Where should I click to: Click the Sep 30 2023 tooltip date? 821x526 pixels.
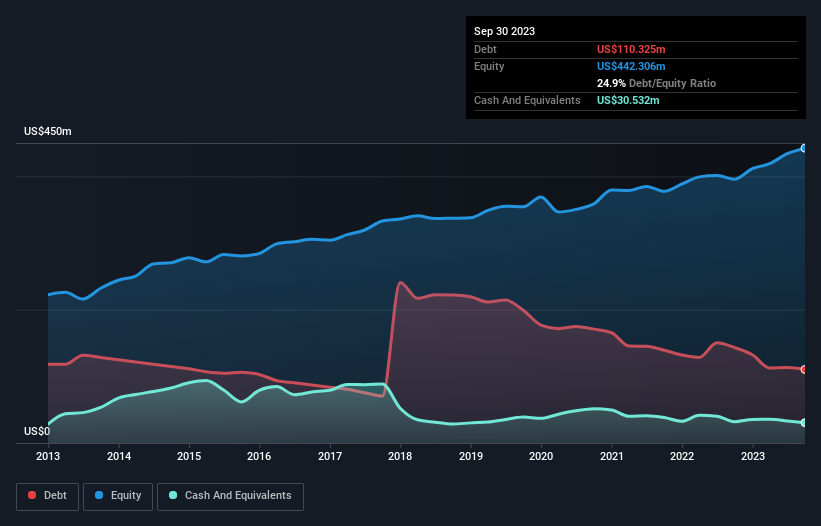point(504,31)
